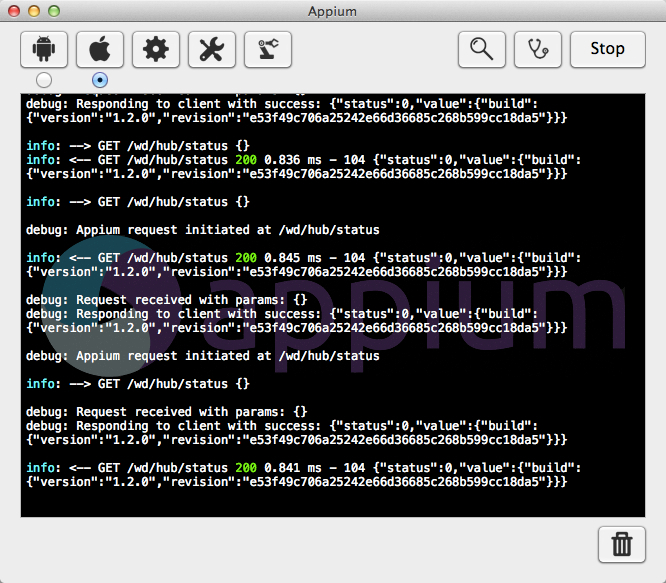The width and height of the screenshot is (666, 583).
Task: Select the iOS platform radio button
Action: [x=100, y=80]
